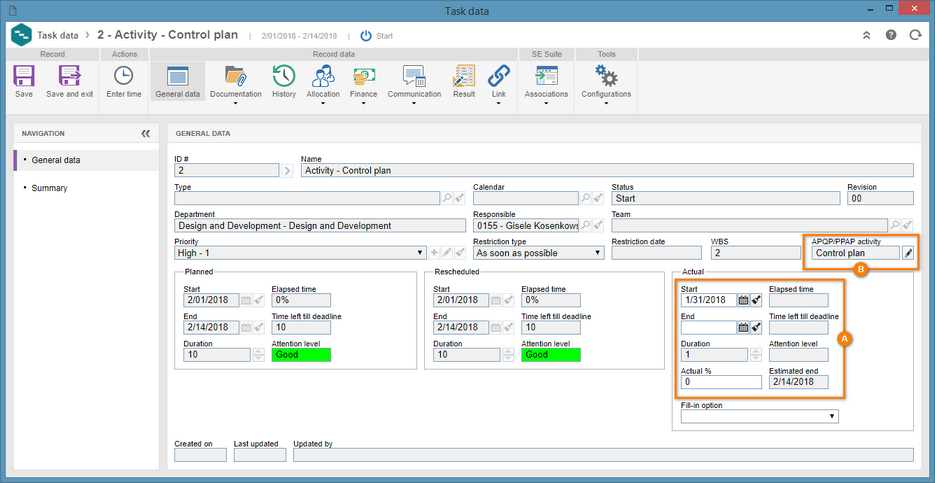Click the refresh icon in header
935x483 pixels.
point(915,35)
